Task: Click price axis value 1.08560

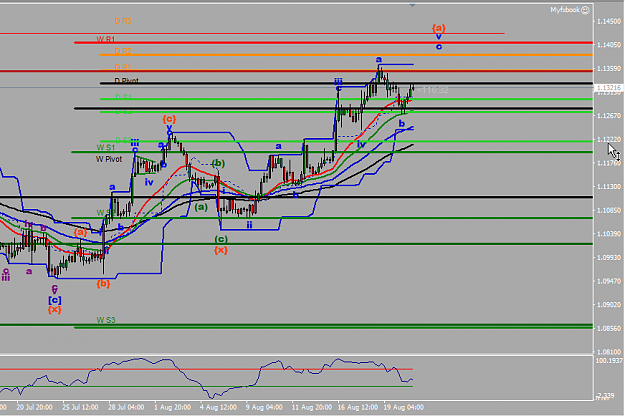Action: 609,328
